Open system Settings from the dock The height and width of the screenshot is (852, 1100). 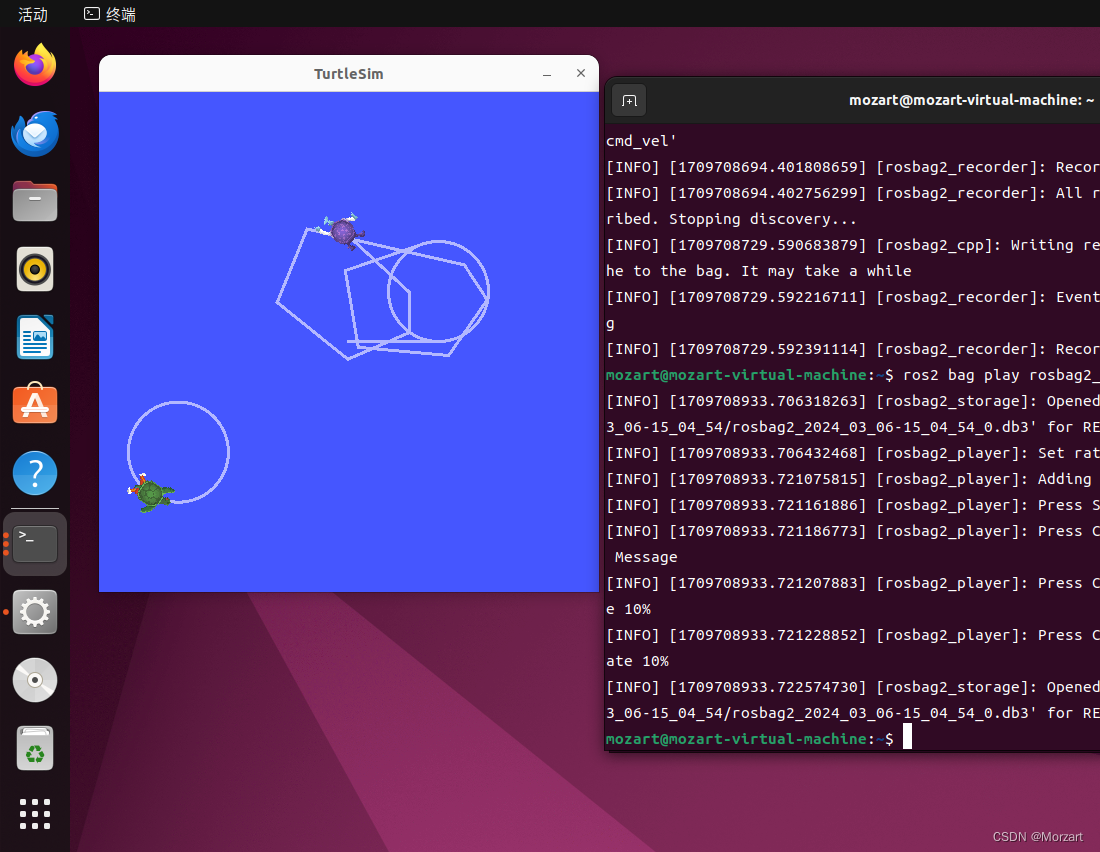34,611
